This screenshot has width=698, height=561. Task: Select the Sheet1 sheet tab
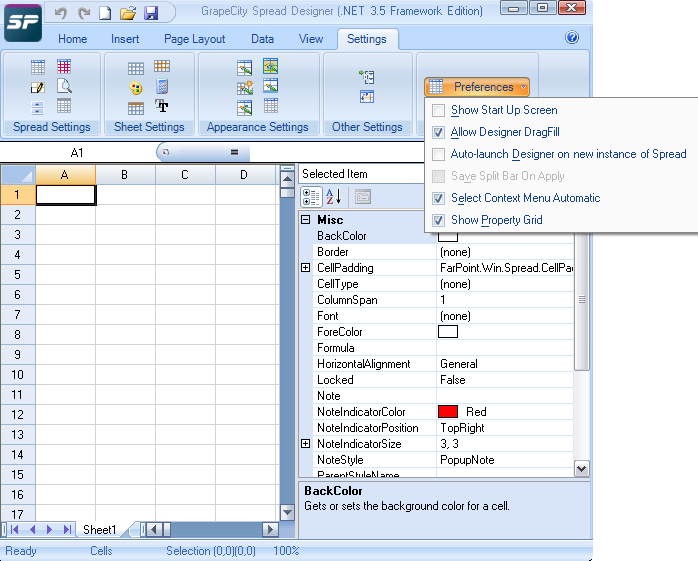(x=100, y=529)
